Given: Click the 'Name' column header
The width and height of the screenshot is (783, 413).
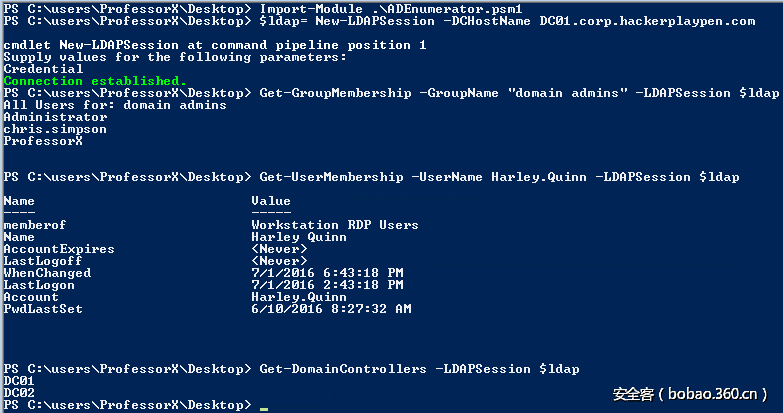Looking at the screenshot, I should click(x=19, y=201).
